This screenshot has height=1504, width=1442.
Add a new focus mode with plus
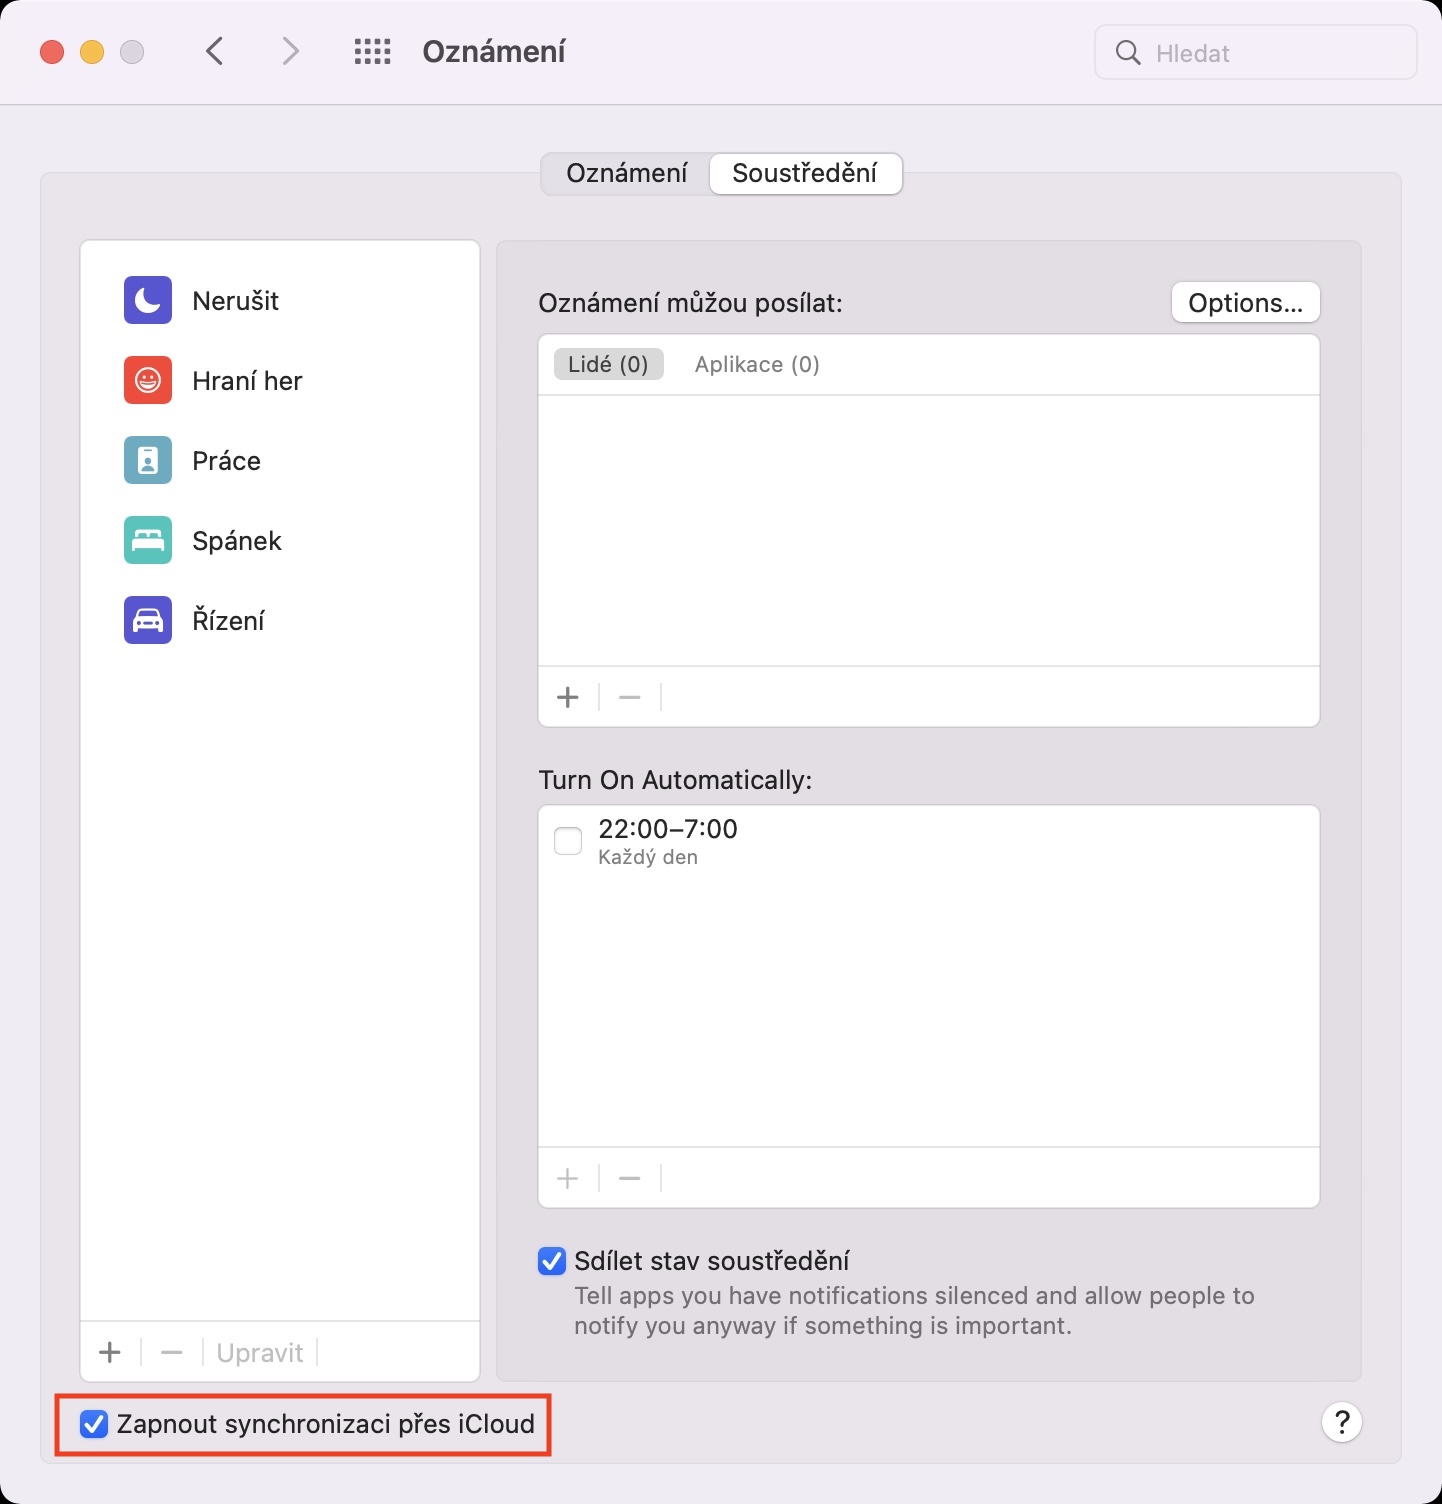point(110,1352)
